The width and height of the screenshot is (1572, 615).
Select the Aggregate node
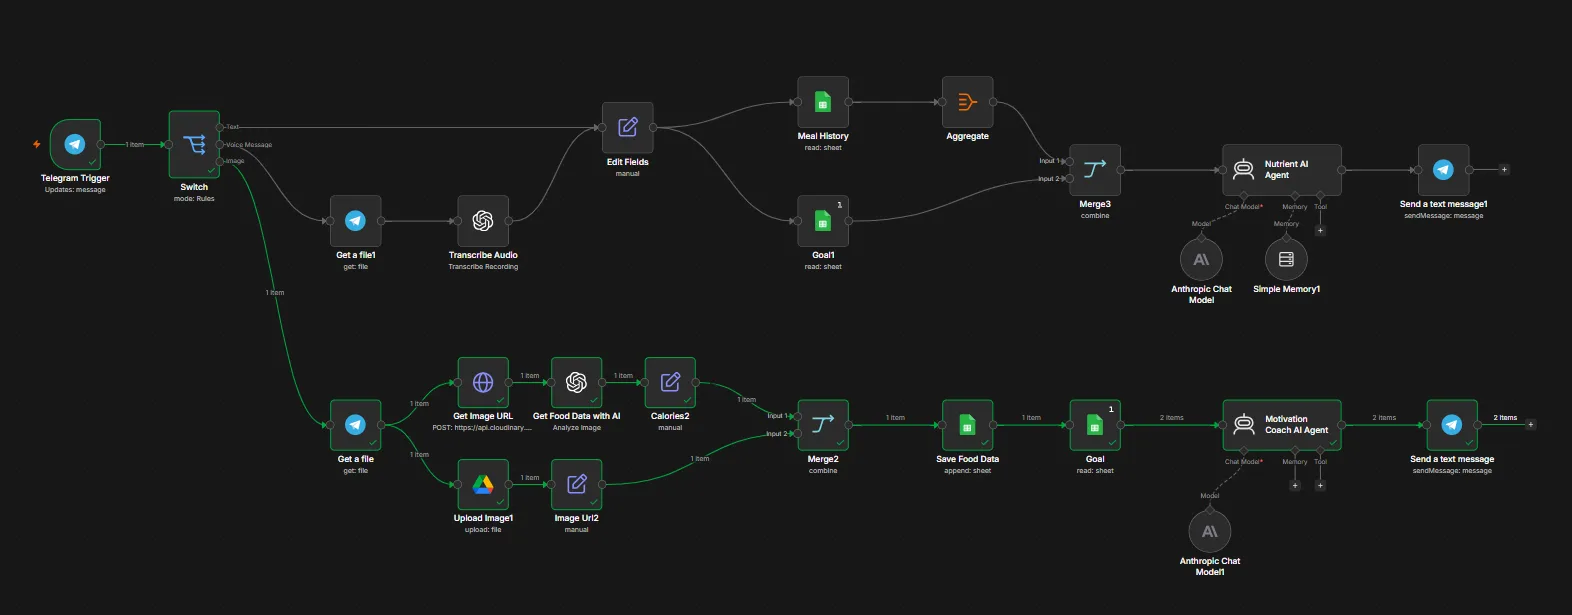(968, 102)
